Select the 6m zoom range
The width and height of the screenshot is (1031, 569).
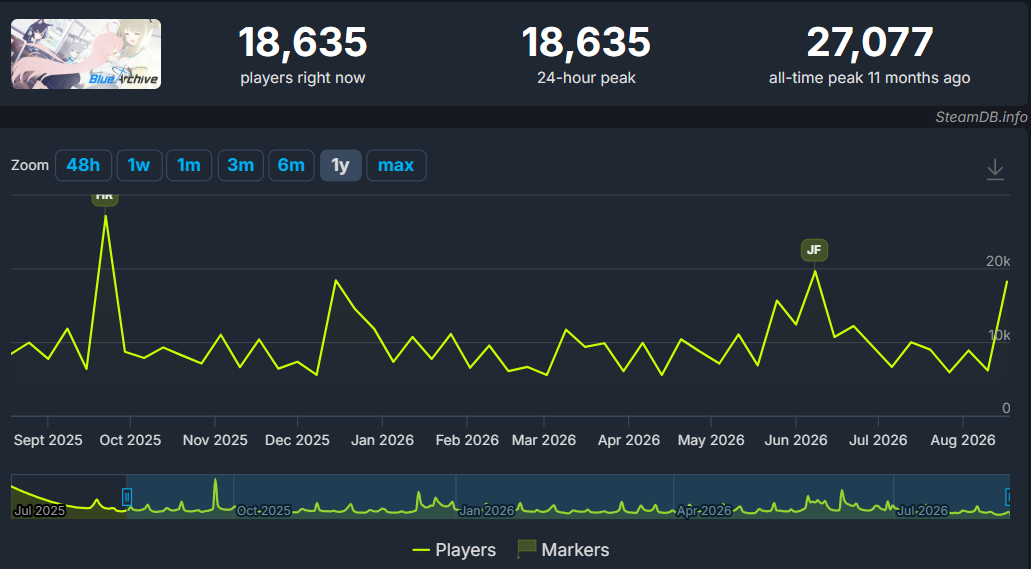click(291, 165)
